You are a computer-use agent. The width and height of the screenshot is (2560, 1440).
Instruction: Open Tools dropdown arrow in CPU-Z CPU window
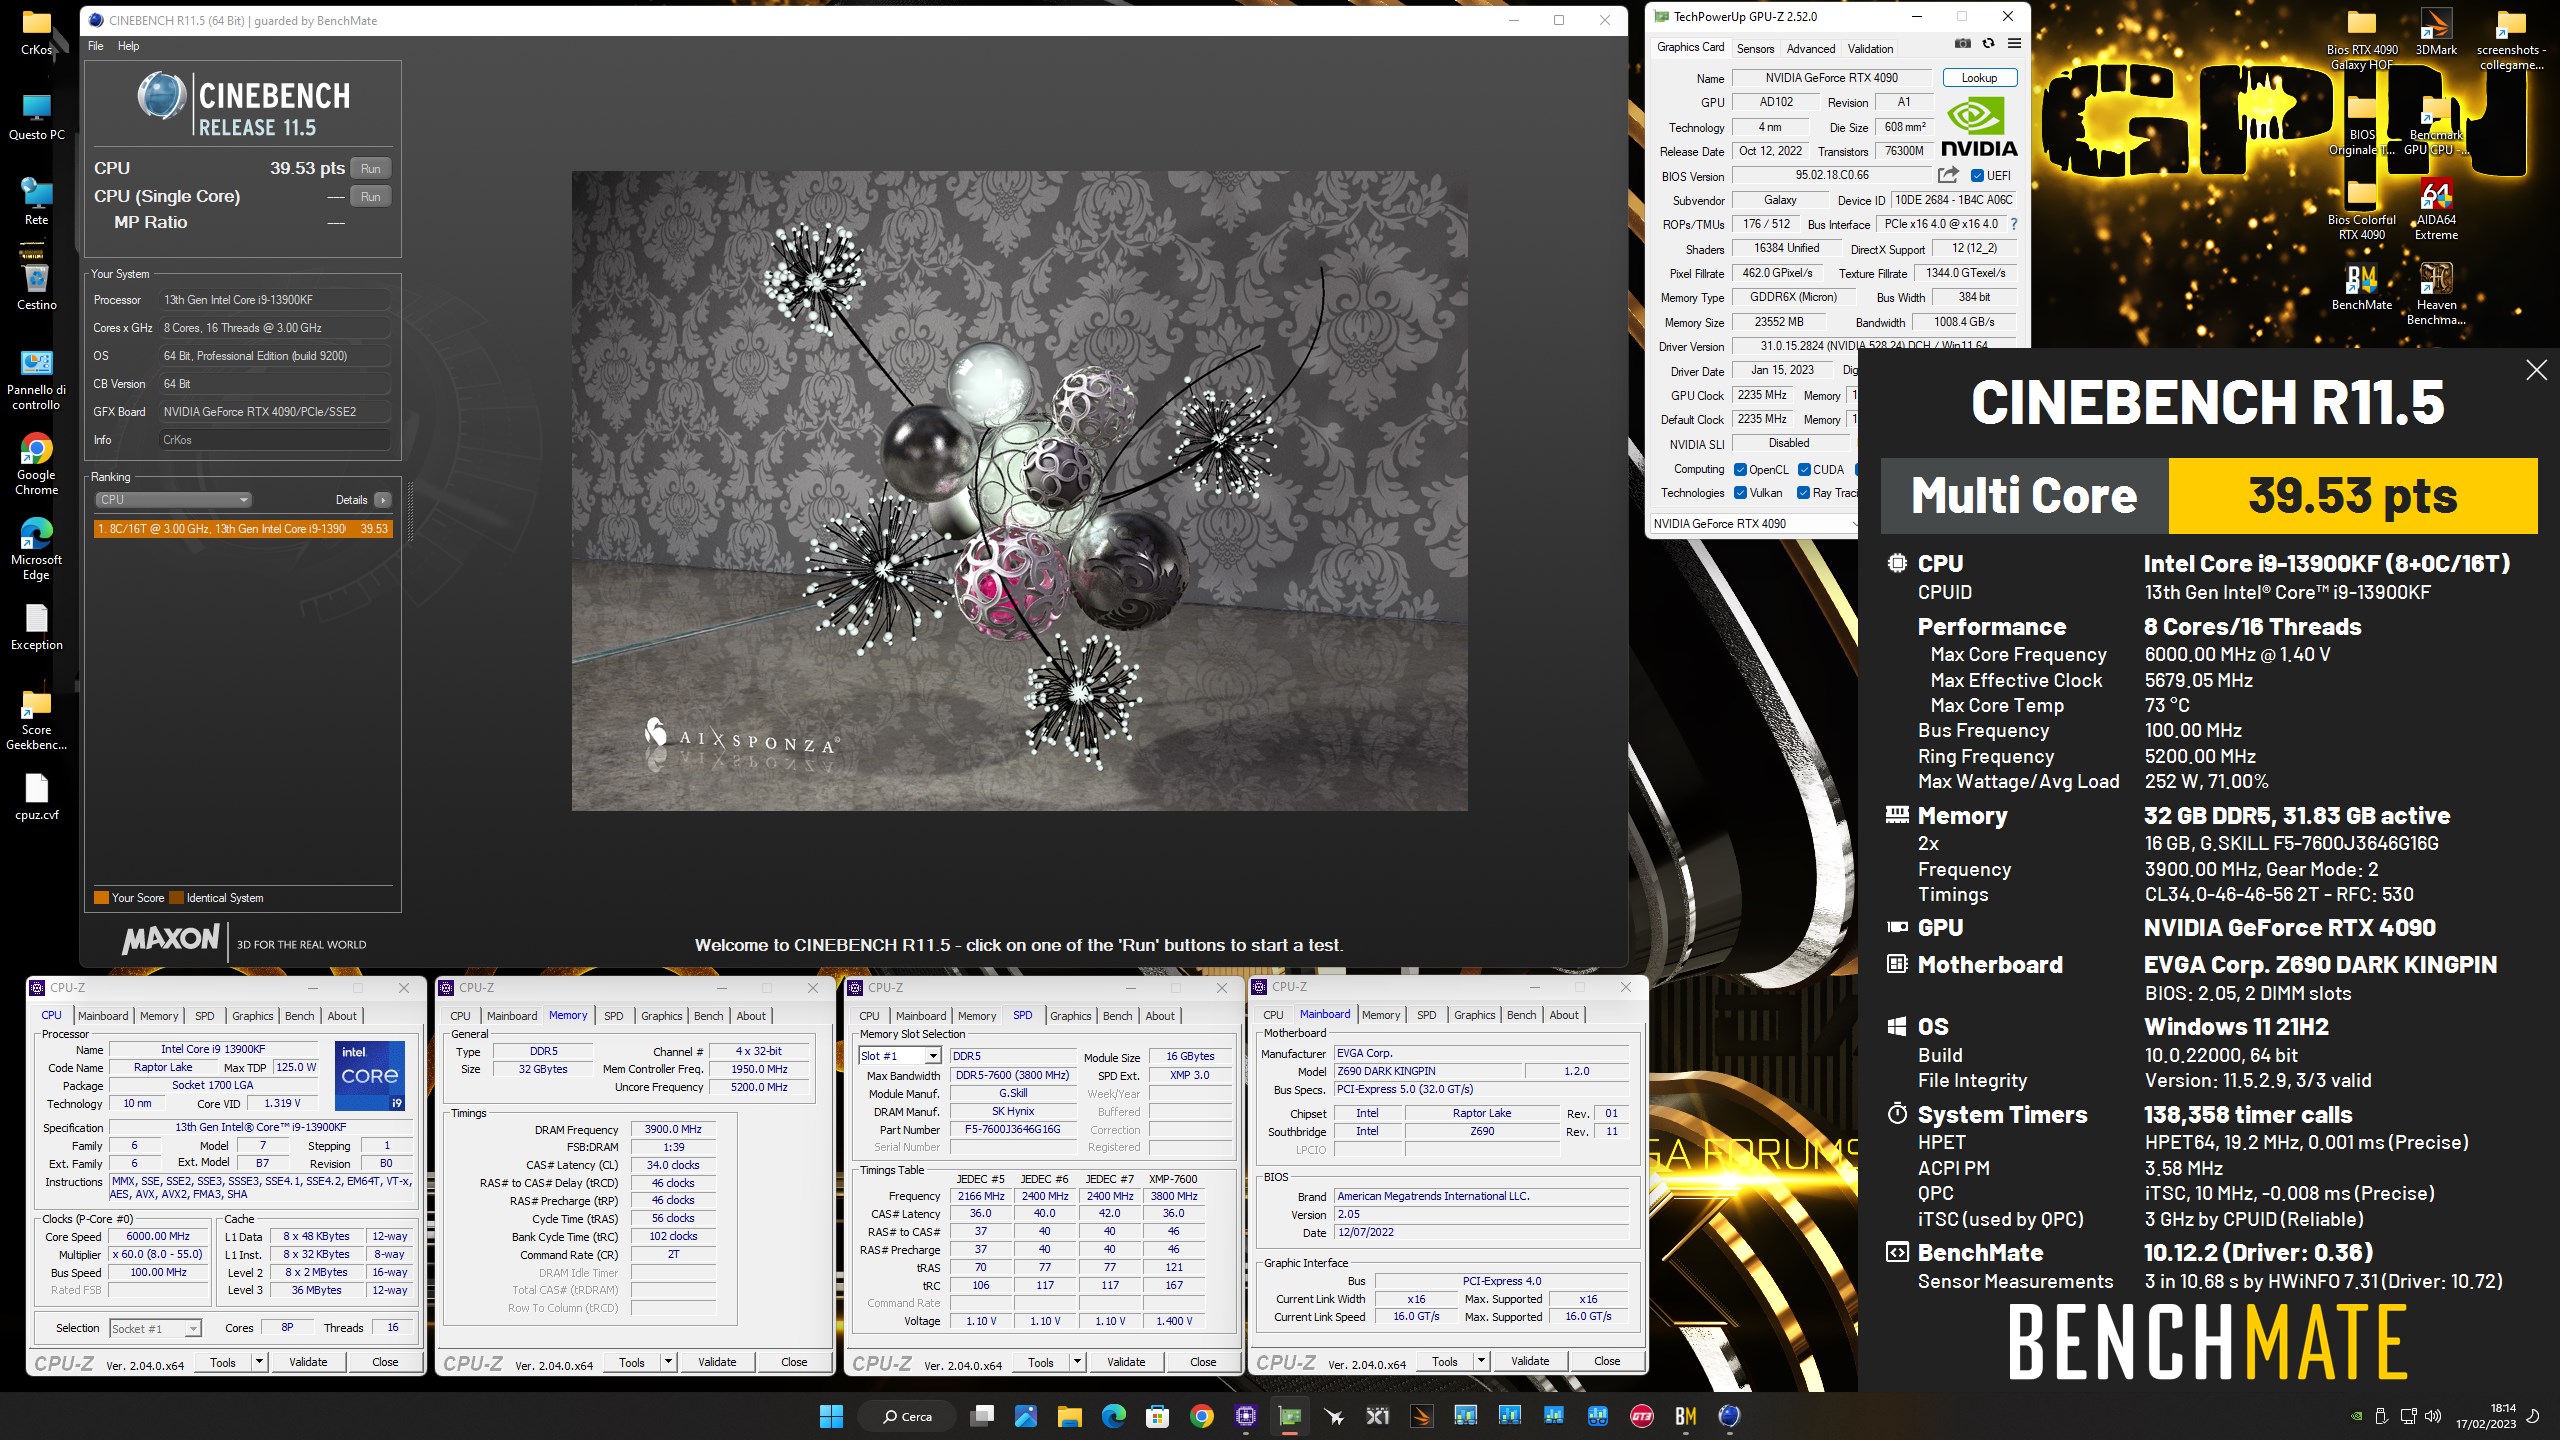coord(259,1362)
